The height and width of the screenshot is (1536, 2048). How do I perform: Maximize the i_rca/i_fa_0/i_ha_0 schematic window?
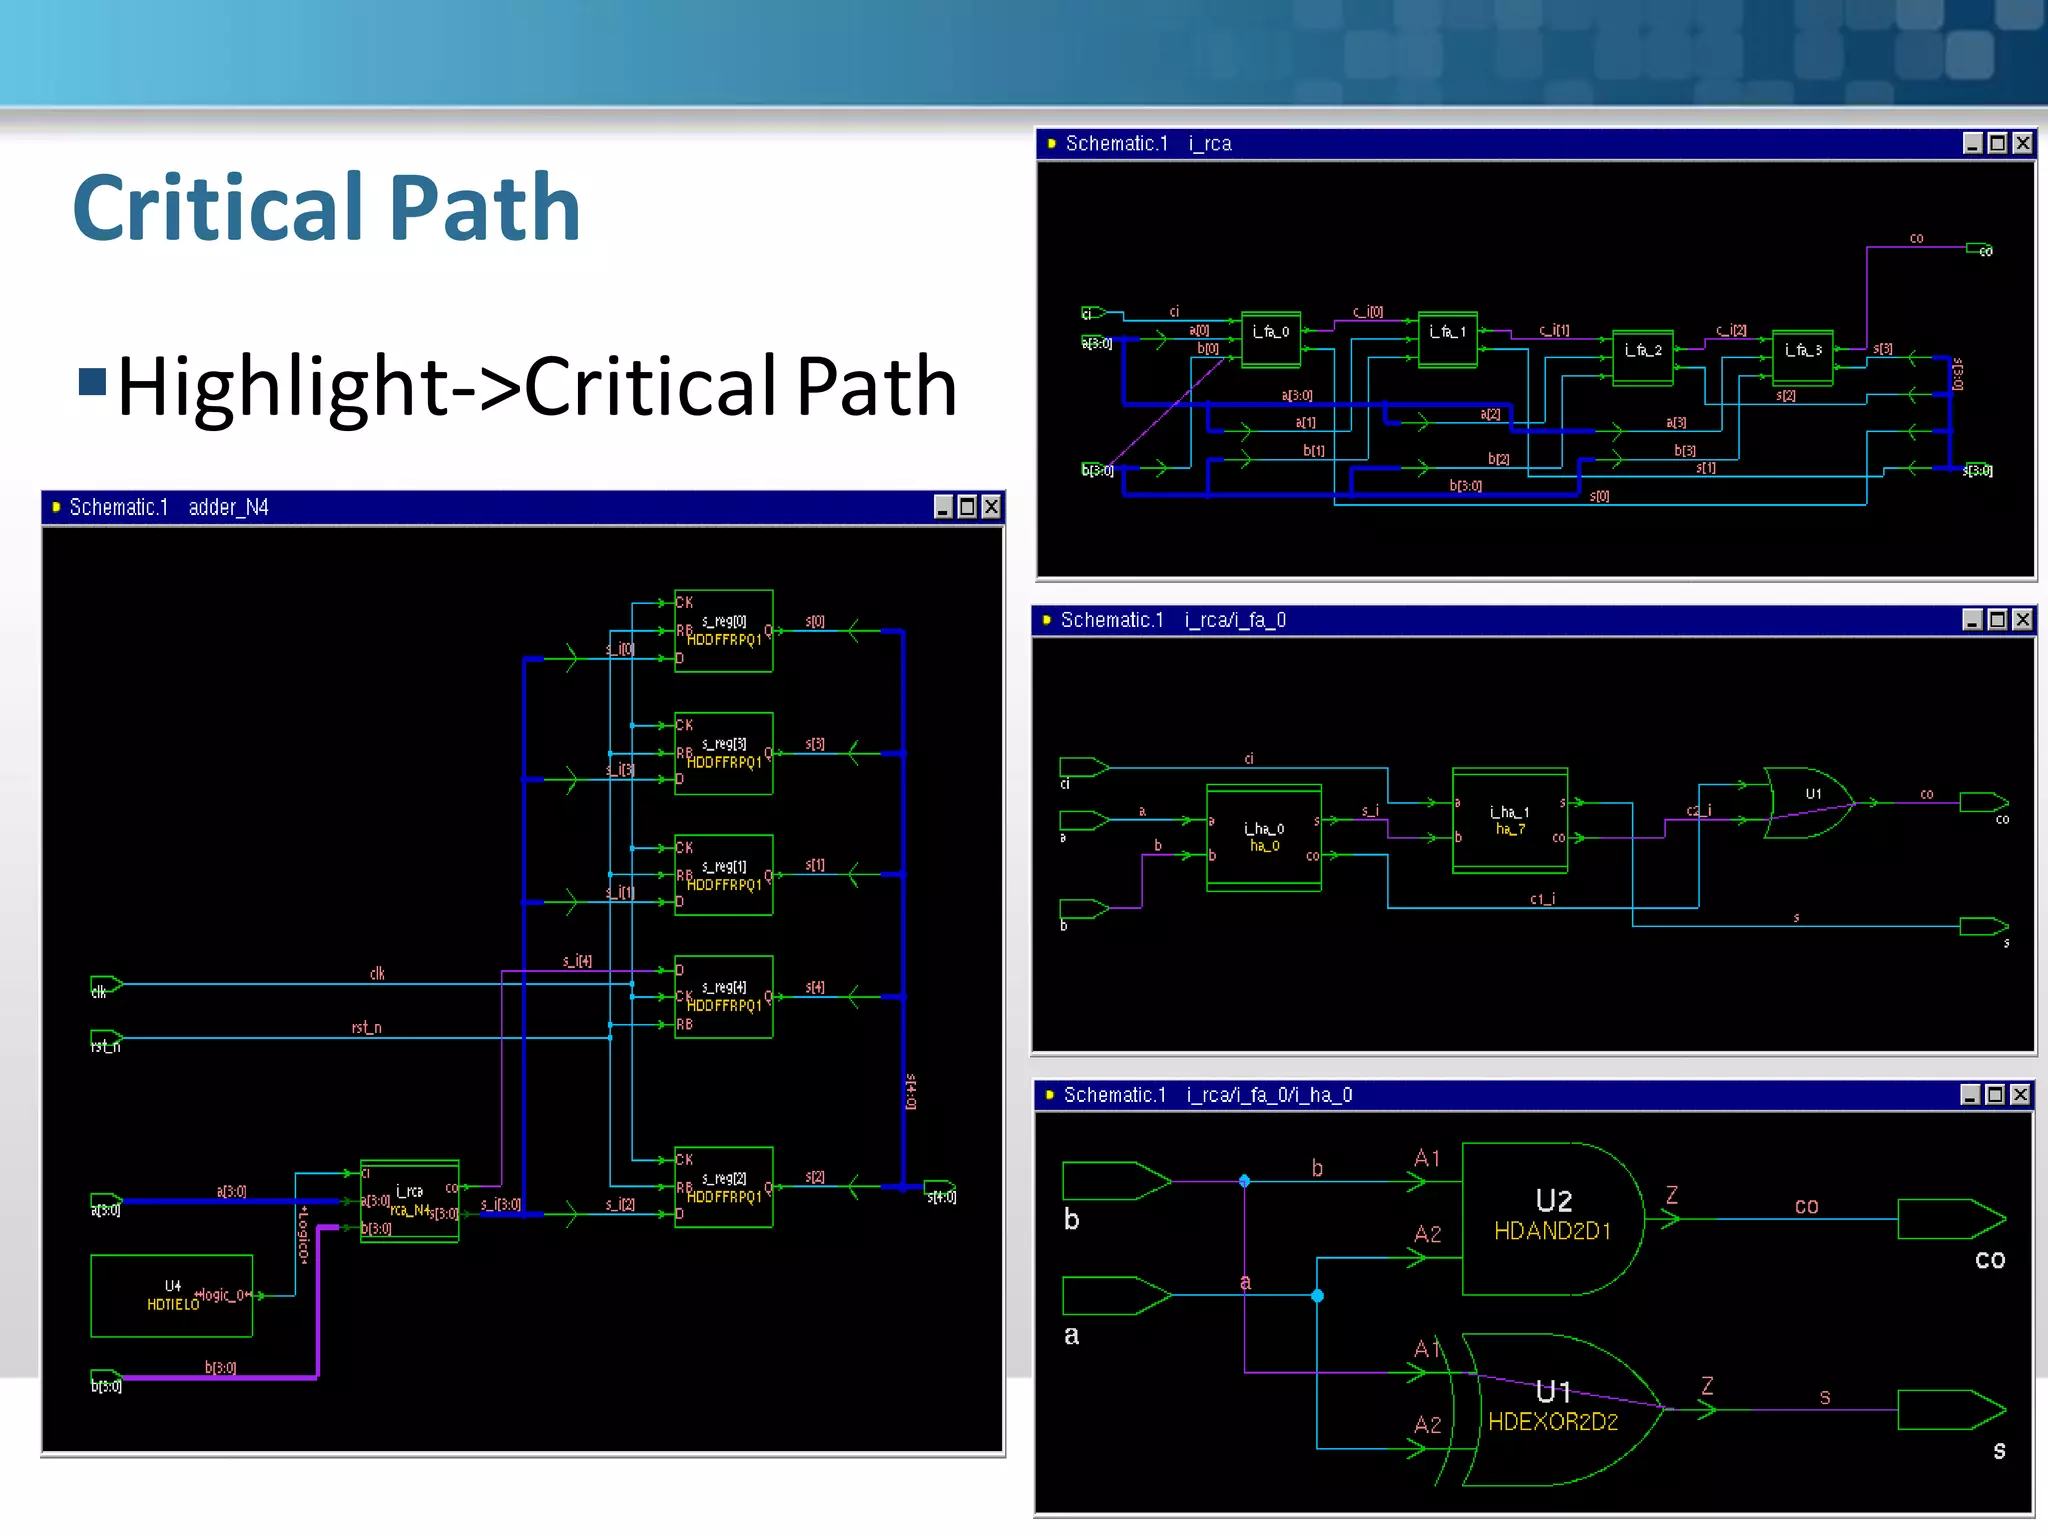point(1994,1095)
